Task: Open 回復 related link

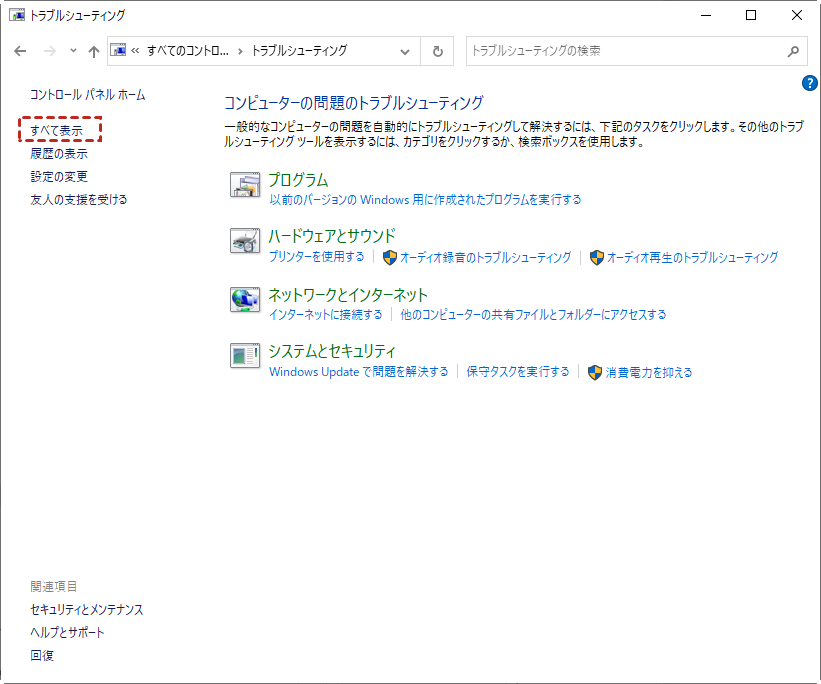Action: pyautogui.click(x=42, y=656)
